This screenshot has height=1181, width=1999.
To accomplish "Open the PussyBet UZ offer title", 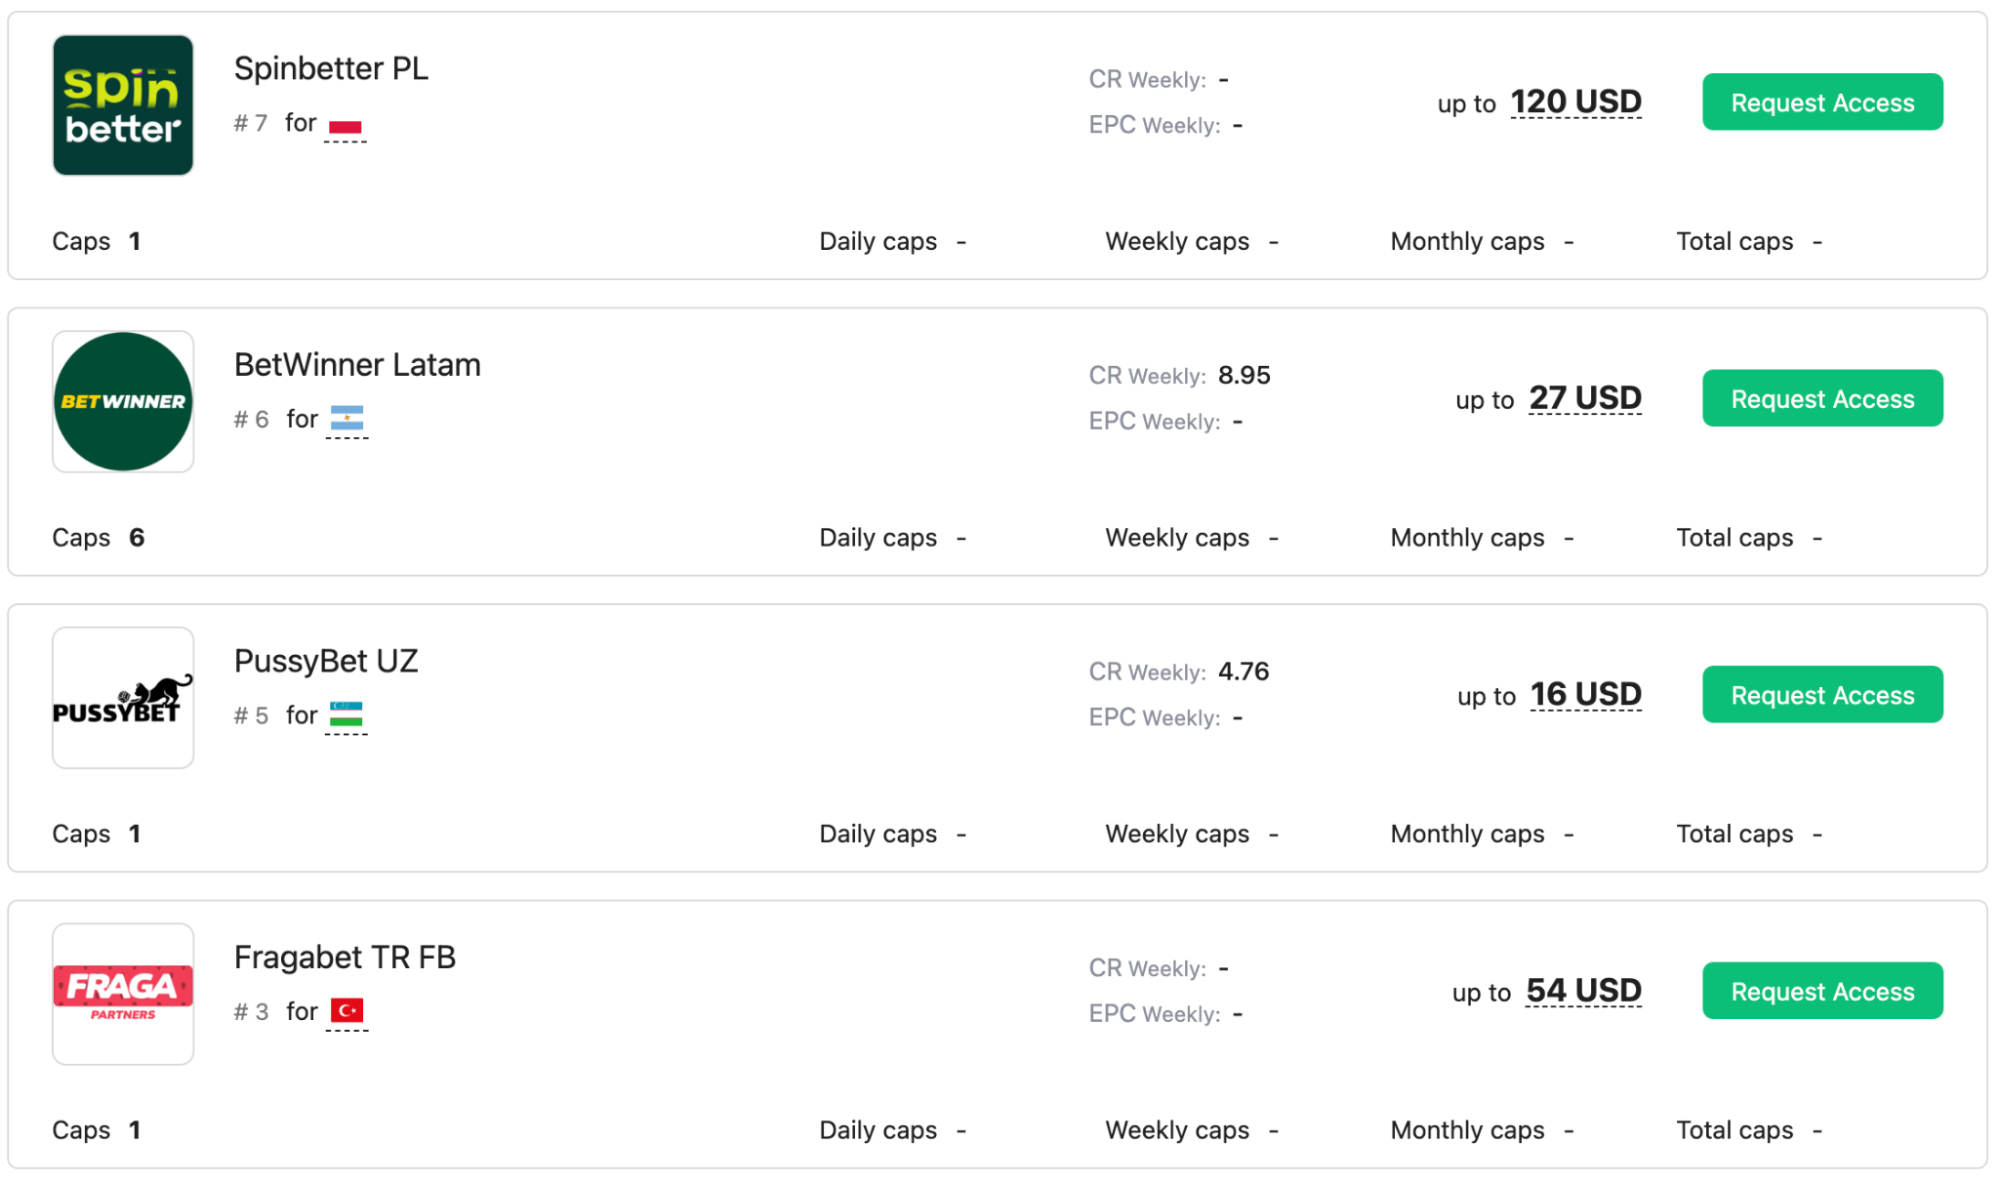I will [x=326, y=661].
